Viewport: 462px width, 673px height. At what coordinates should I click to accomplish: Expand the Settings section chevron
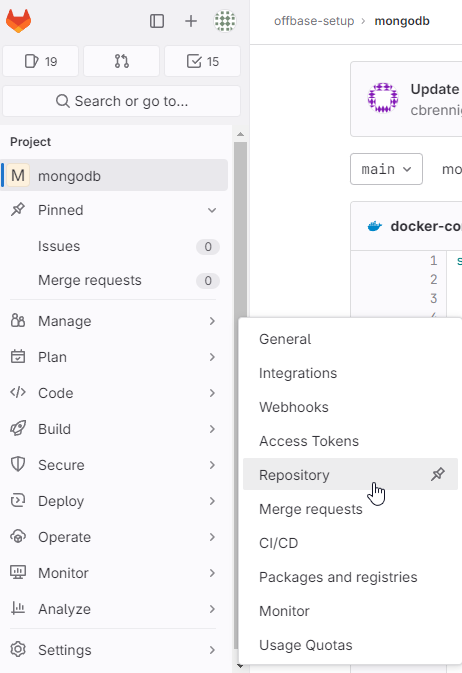coord(212,650)
